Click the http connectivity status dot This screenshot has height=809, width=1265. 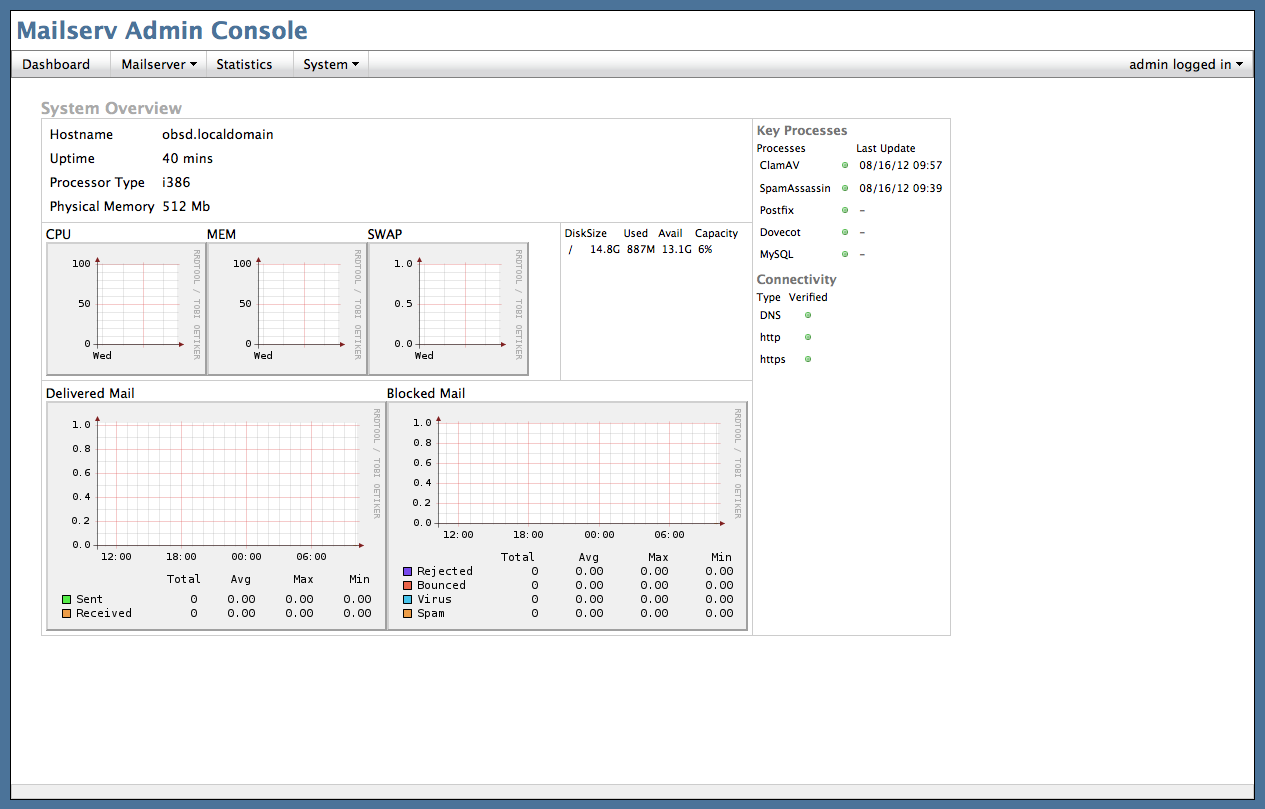pos(808,337)
